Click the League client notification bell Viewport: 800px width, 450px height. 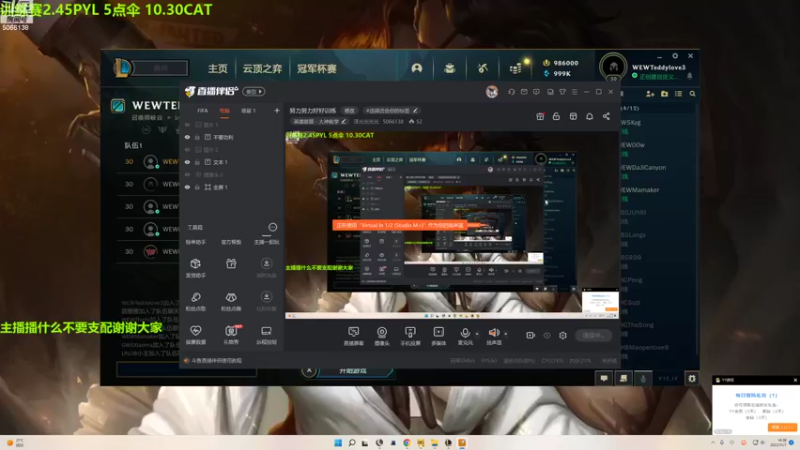pyautogui.click(x=690, y=76)
